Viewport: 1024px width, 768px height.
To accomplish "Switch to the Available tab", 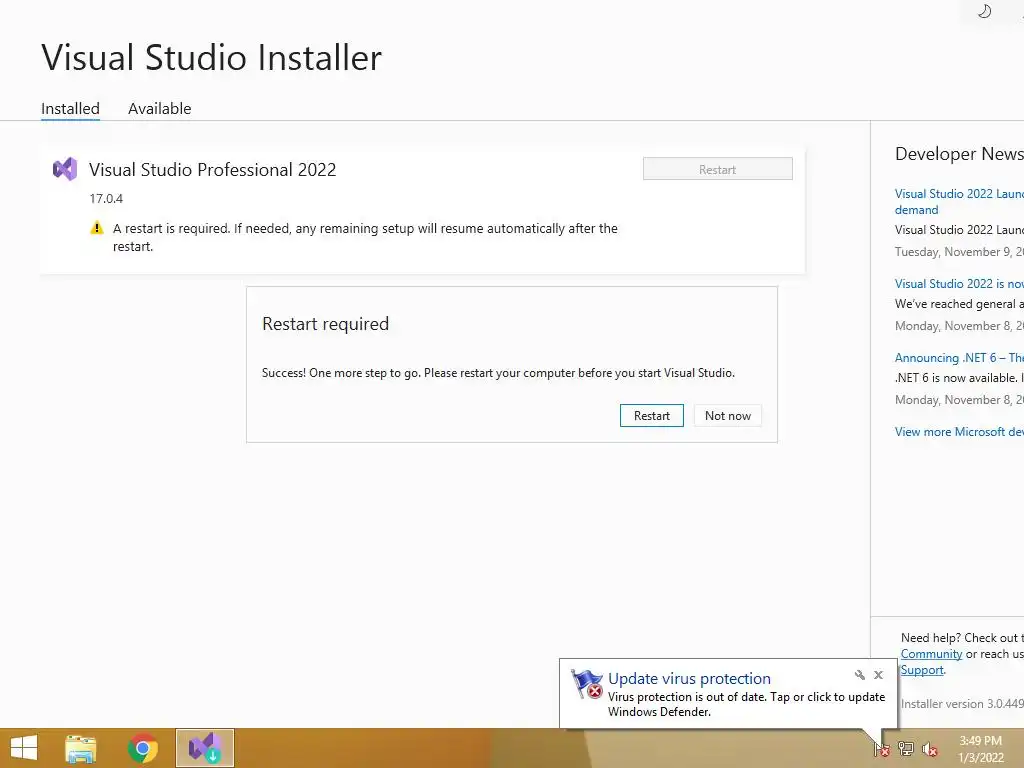I will click(x=159, y=108).
